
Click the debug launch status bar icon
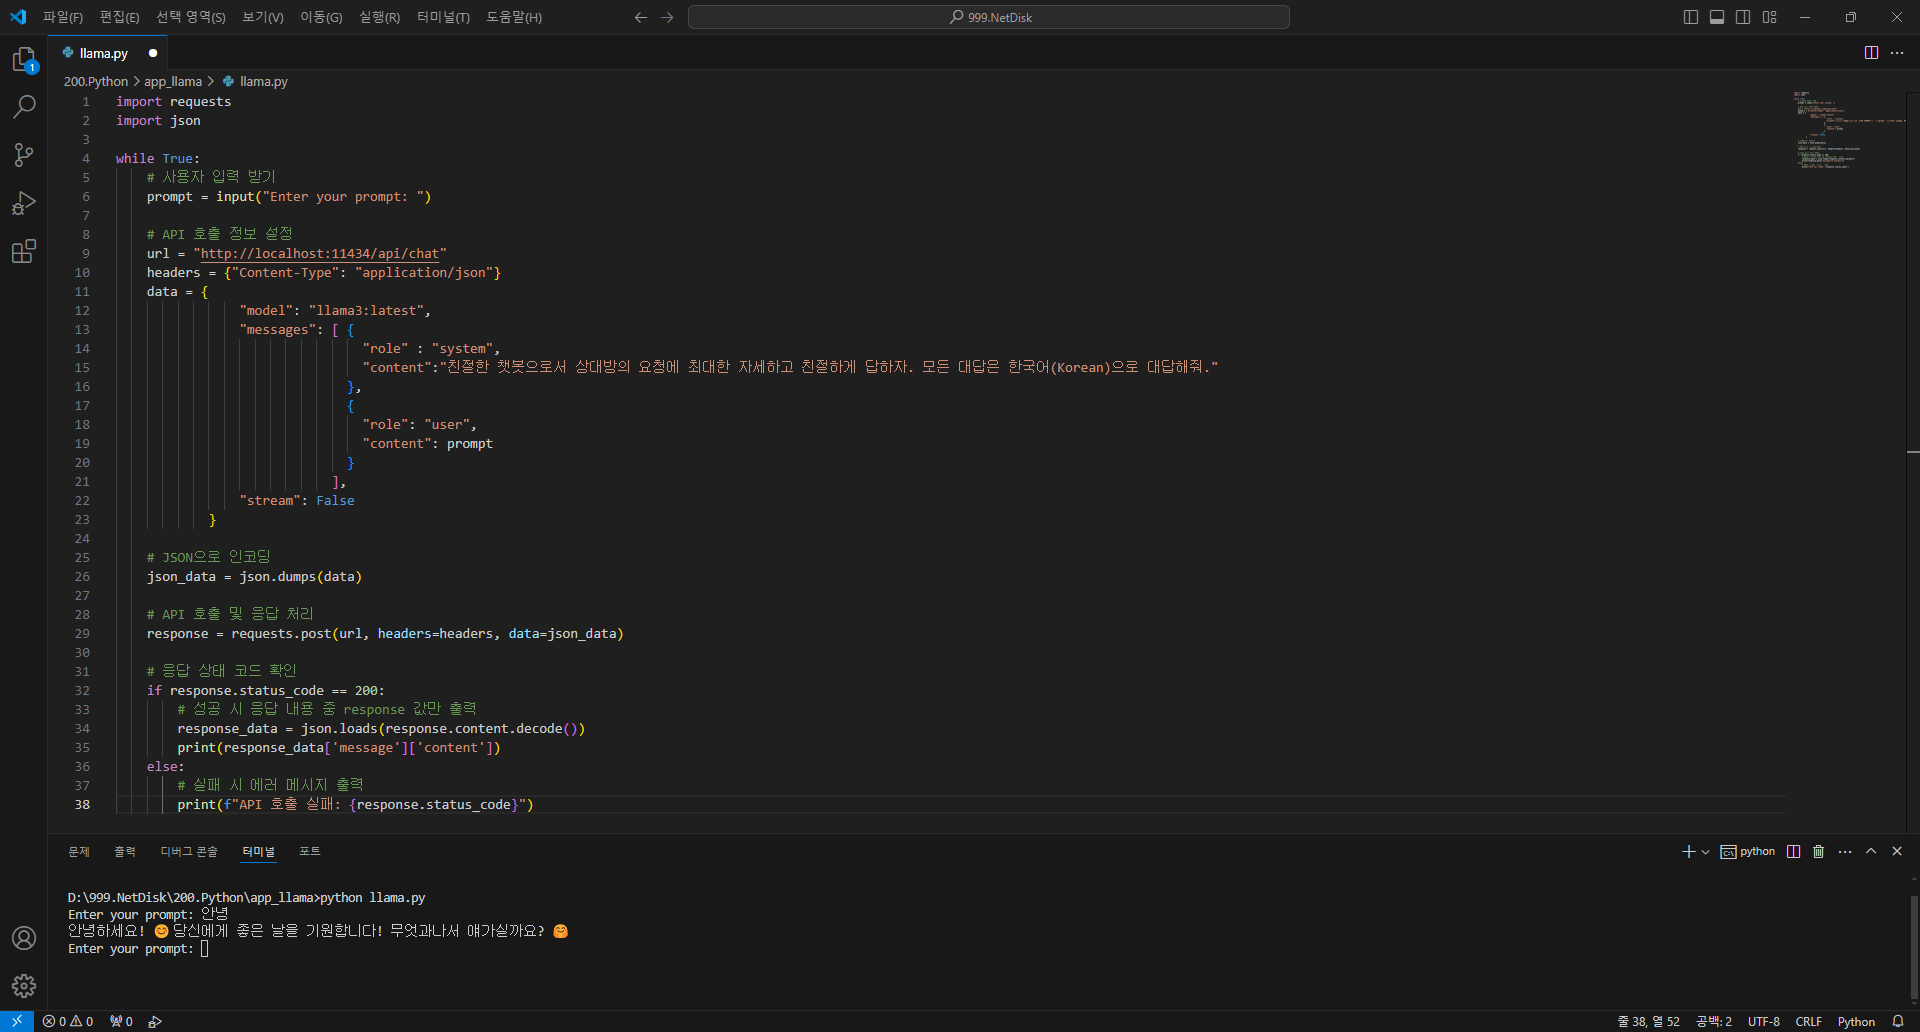pyautogui.click(x=155, y=1021)
